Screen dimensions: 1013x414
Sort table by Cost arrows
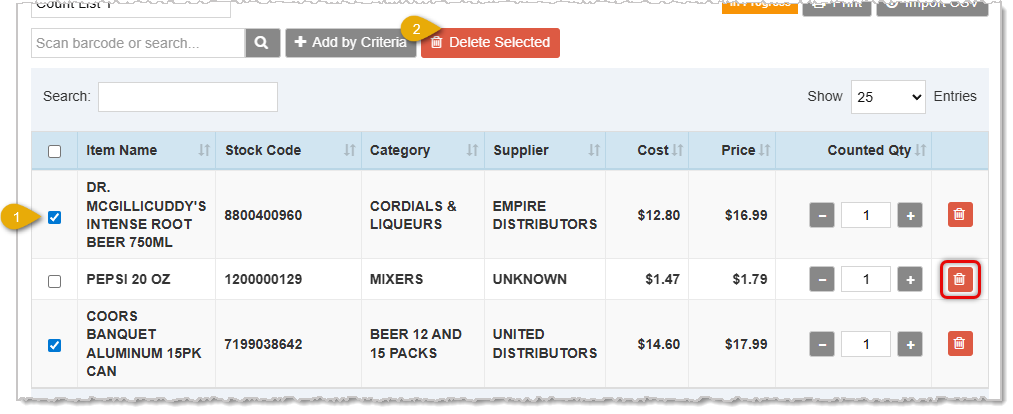(677, 150)
